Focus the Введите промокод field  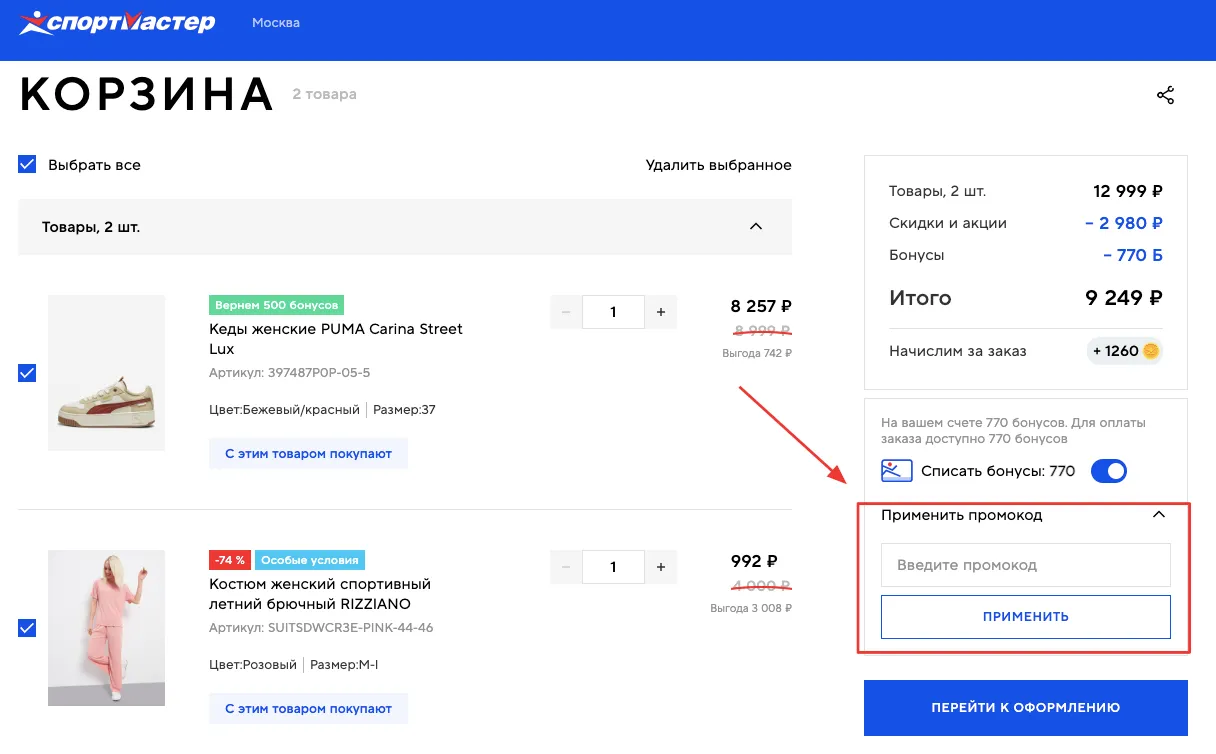point(1025,565)
